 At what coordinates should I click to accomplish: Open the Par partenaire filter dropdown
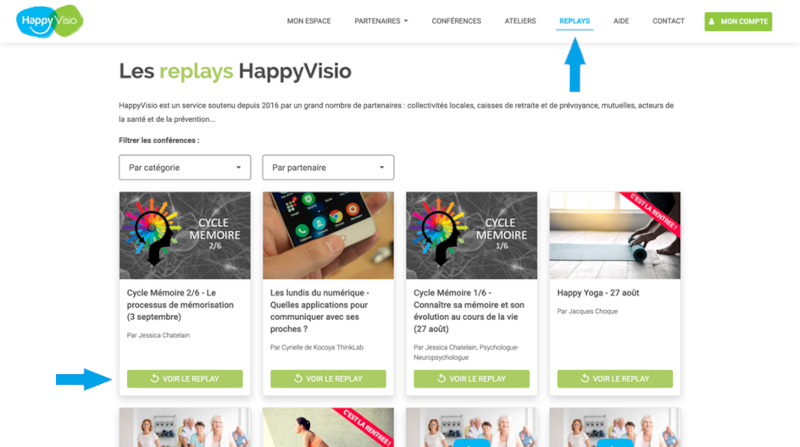pyautogui.click(x=328, y=167)
